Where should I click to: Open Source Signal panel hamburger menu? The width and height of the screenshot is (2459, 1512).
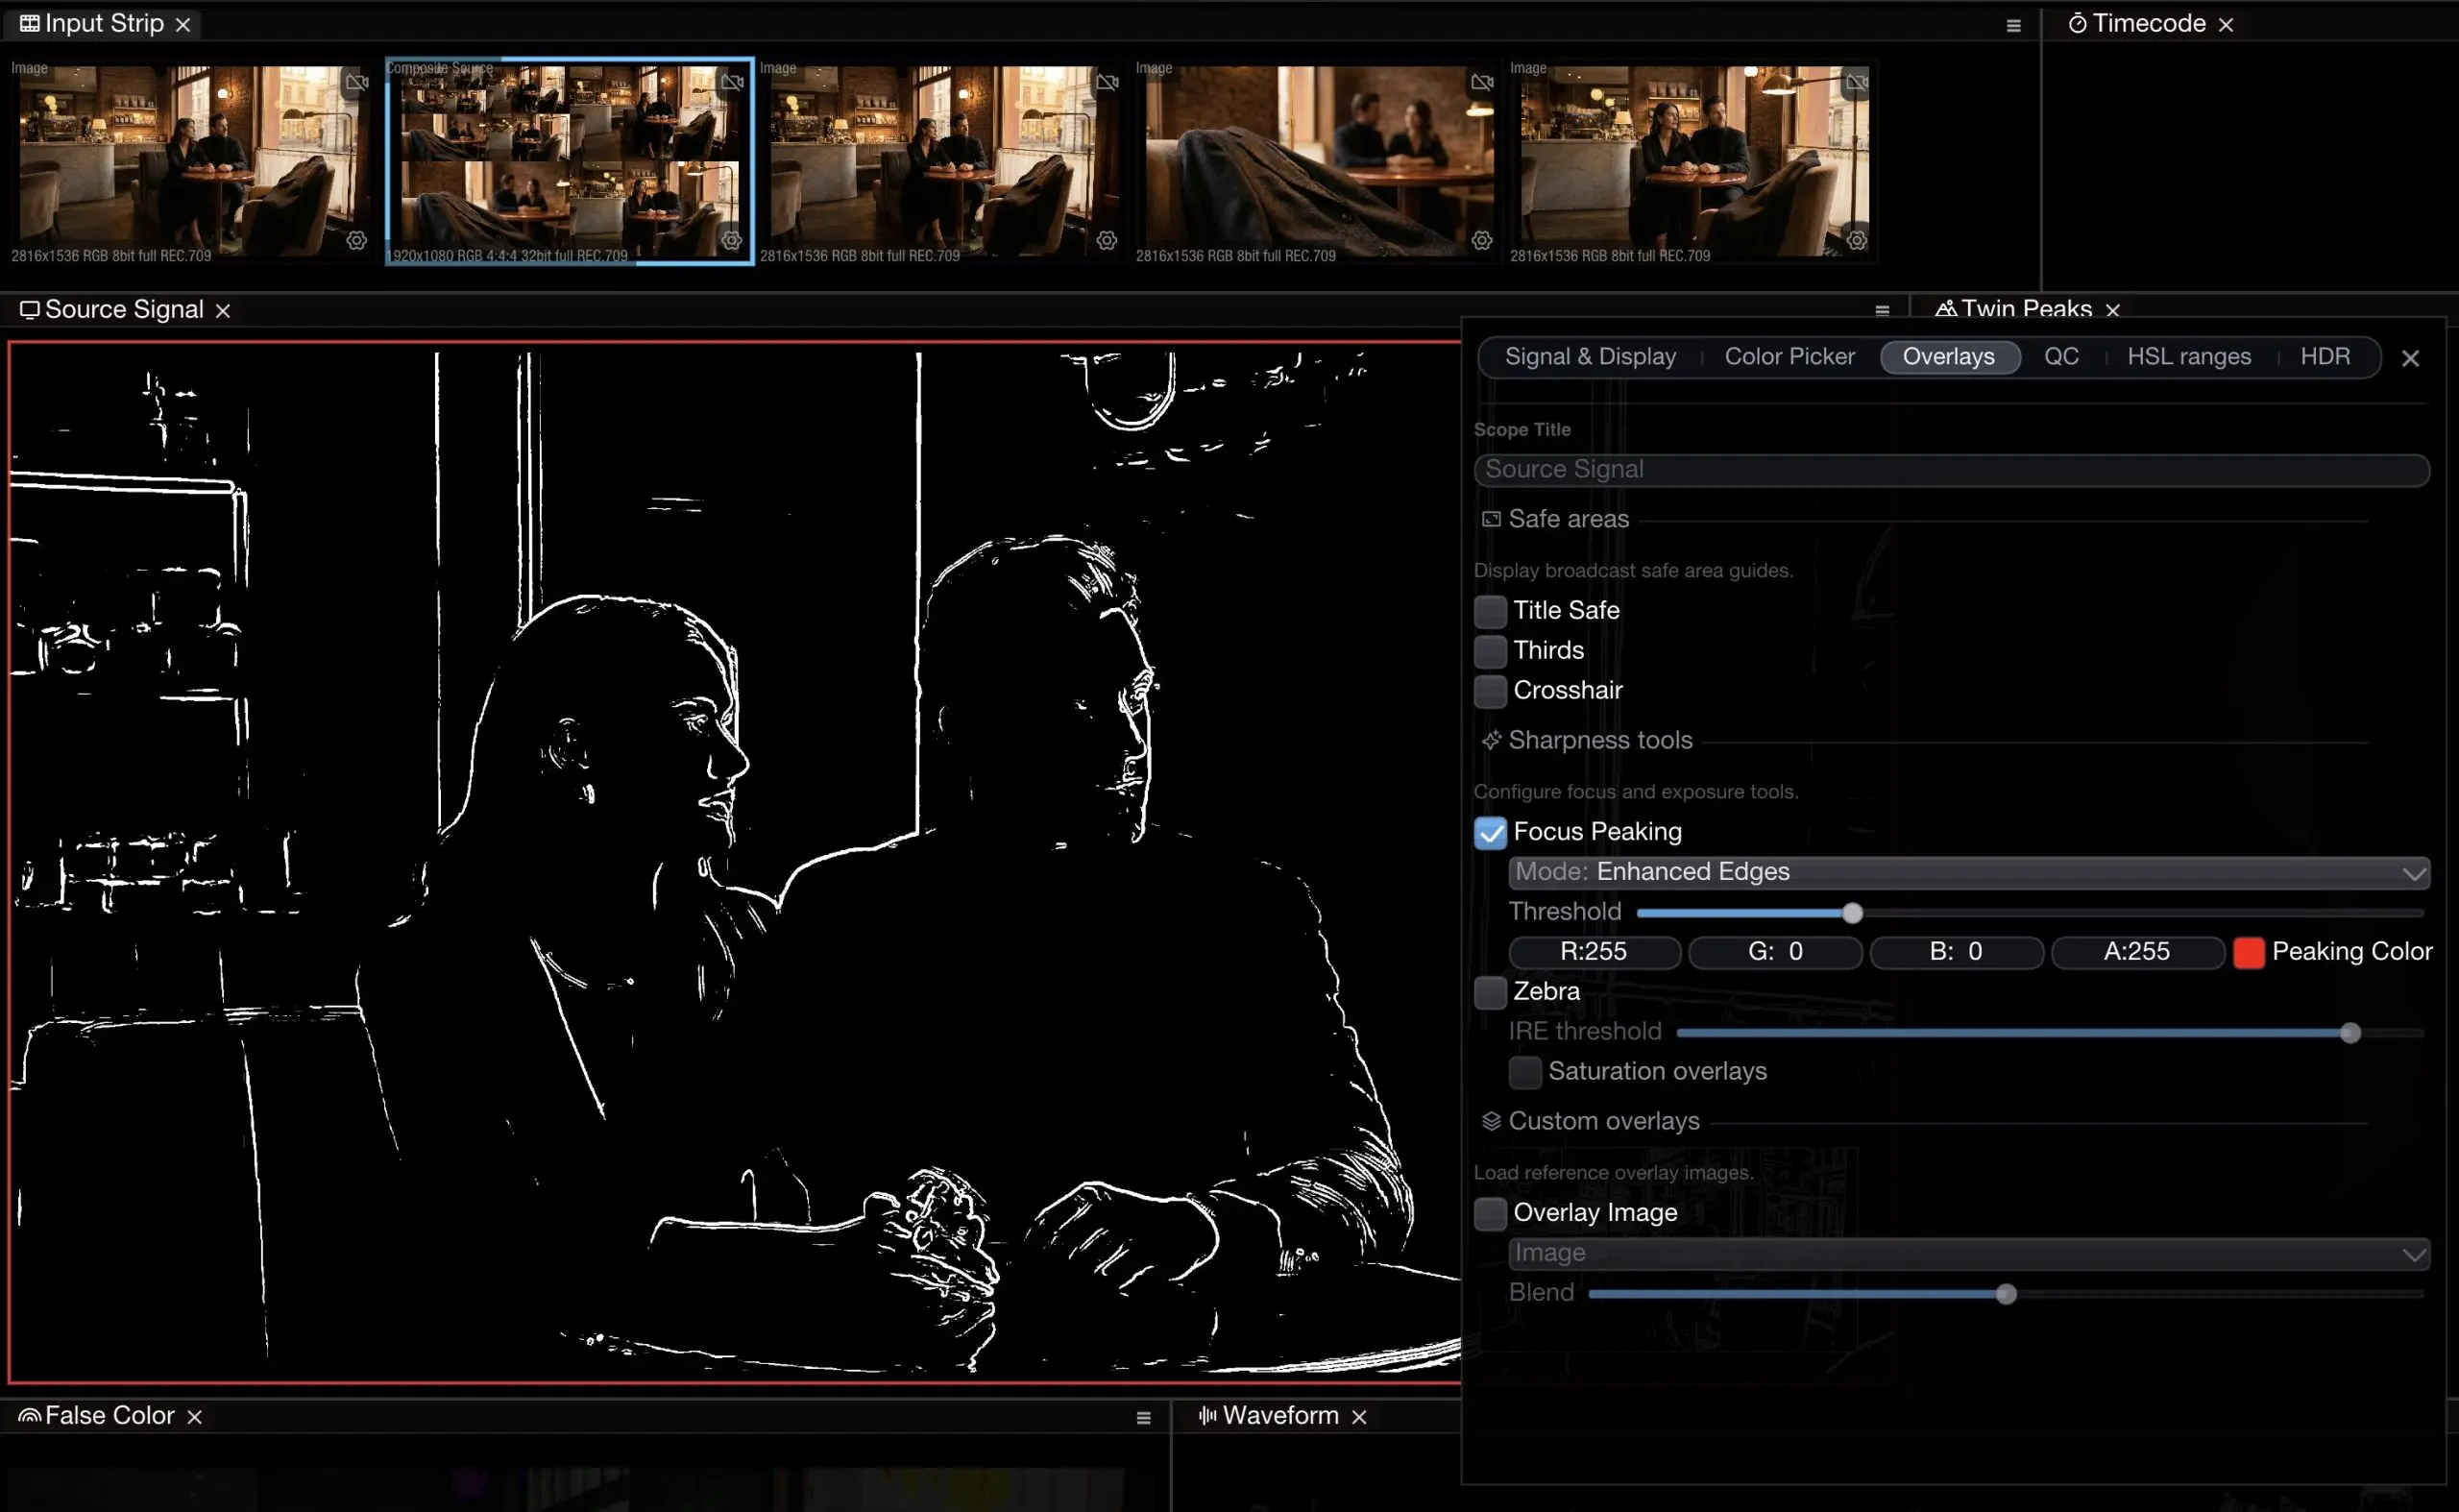pyautogui.click(x=1881, y=311)
